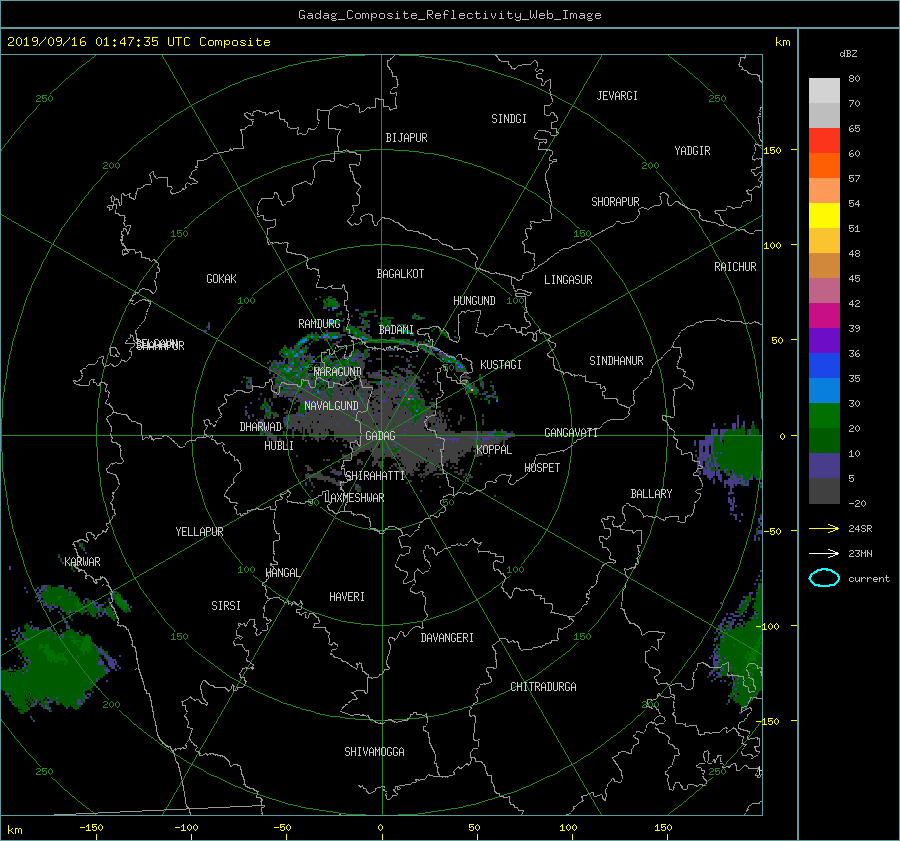Click the KOPPAL city label
900x841 pixels.
(x=494, y=450)
